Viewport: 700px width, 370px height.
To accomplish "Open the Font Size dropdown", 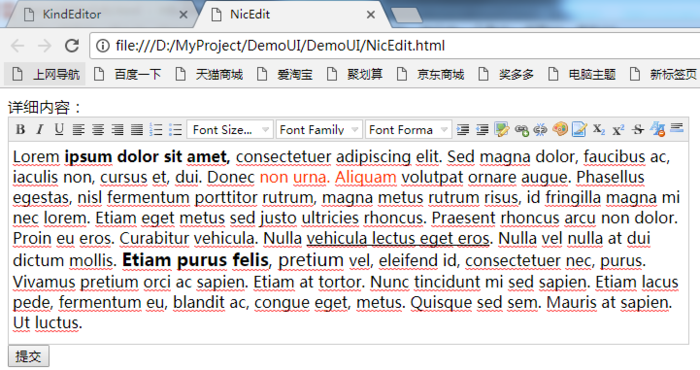I will [230, 129].
